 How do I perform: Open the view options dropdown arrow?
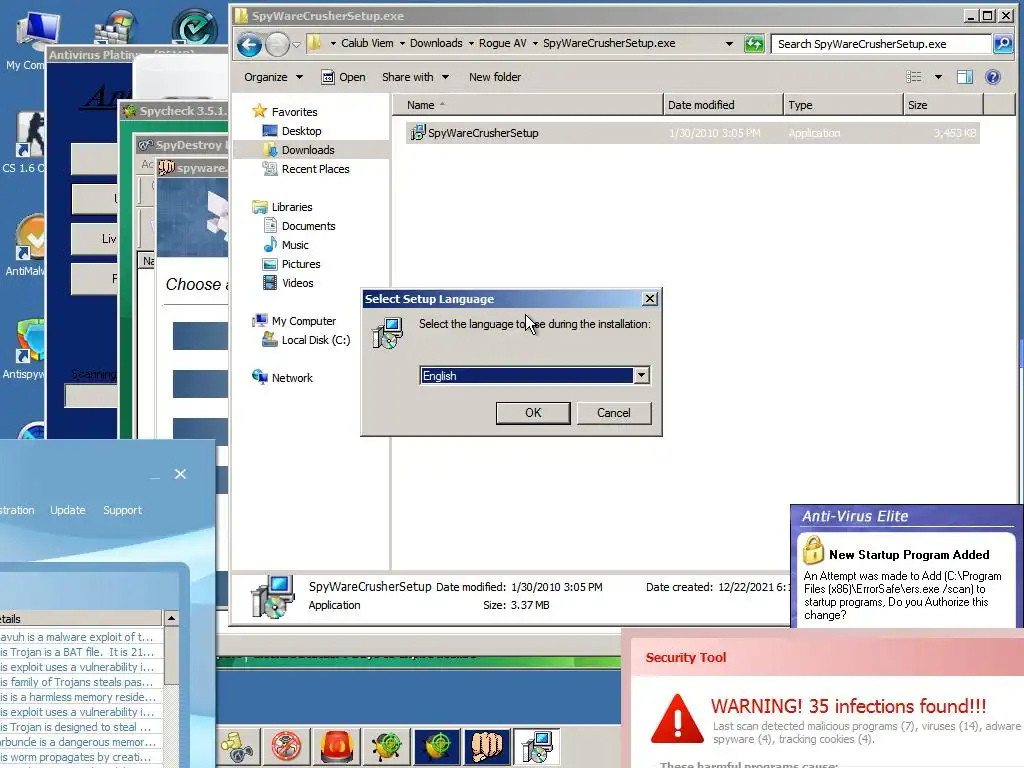click(x=938, y=77)
